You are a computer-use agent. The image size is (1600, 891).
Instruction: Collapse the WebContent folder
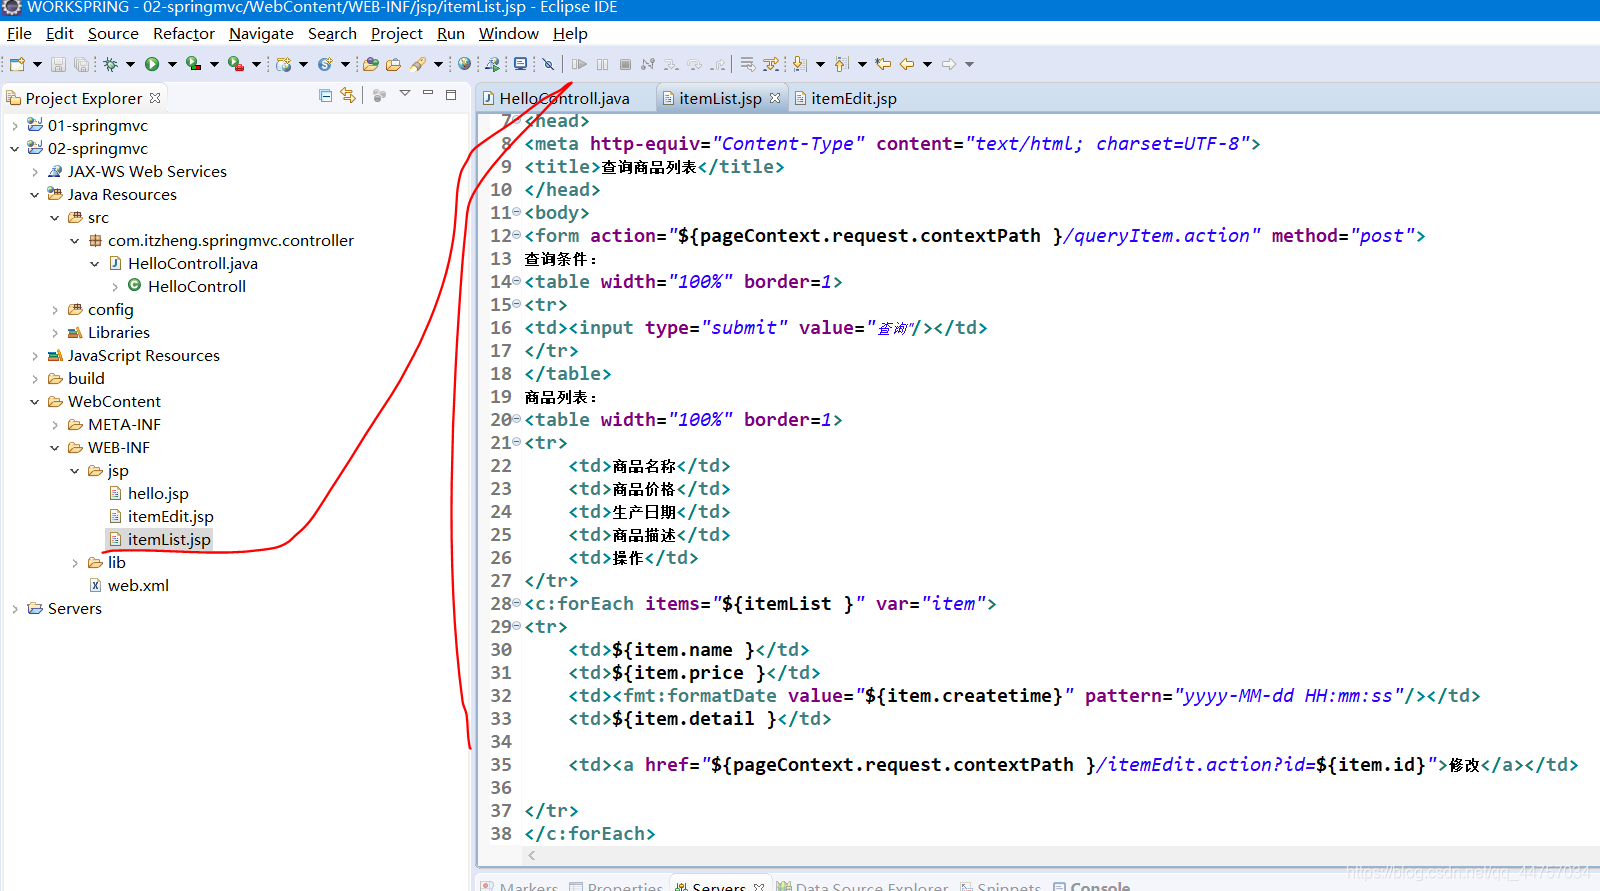[x=34, y=402]
